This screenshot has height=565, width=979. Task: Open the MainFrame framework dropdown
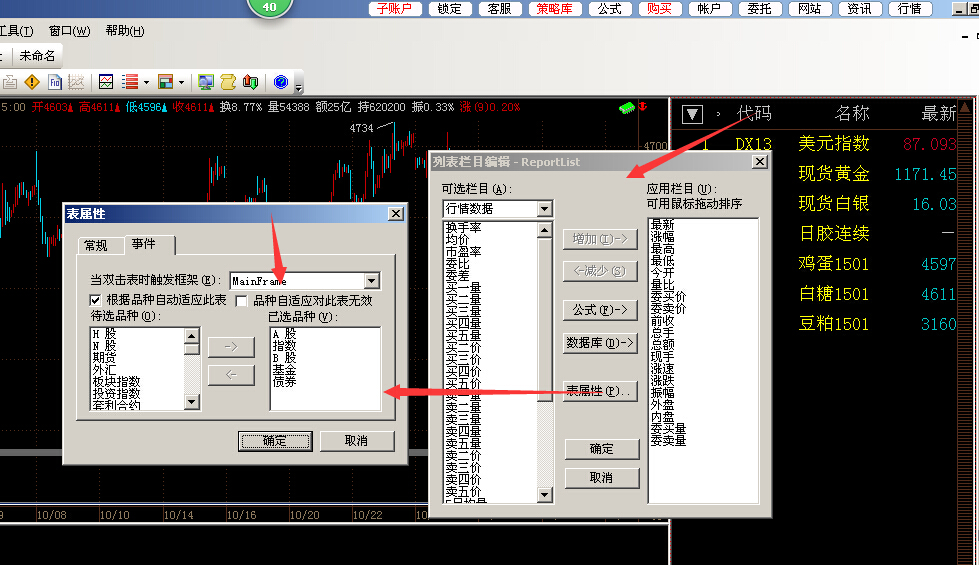pos(371,281)
